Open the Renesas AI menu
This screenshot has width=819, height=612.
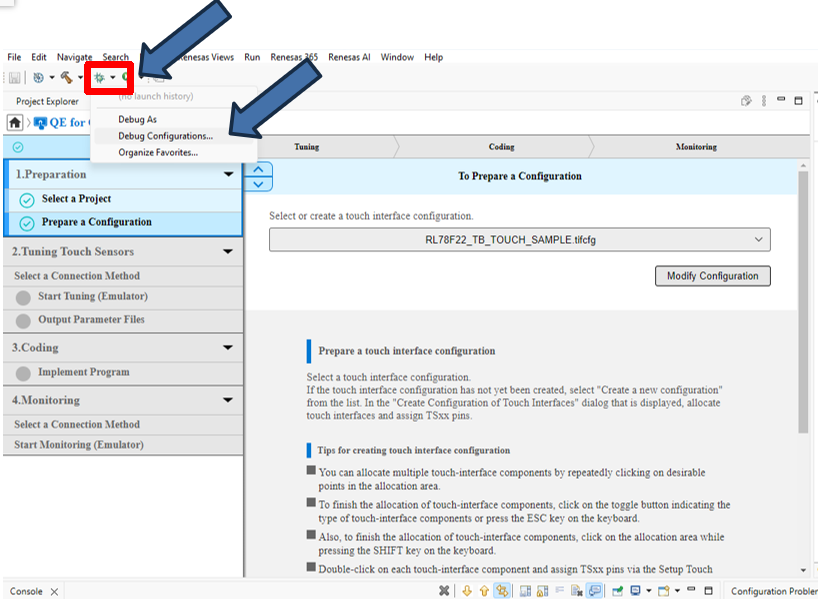pos(349,57)
